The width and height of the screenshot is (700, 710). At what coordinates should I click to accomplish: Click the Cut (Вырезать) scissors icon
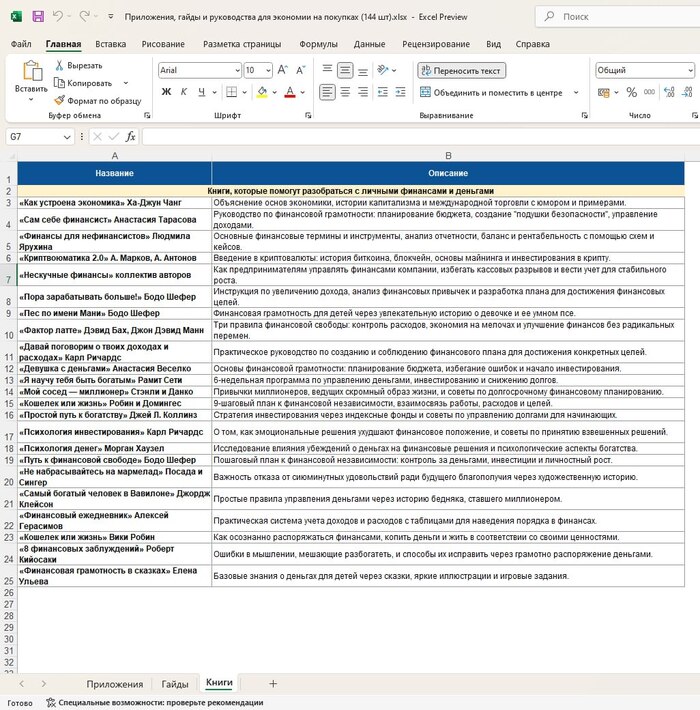pyautogui.click(x=60, y=65)
